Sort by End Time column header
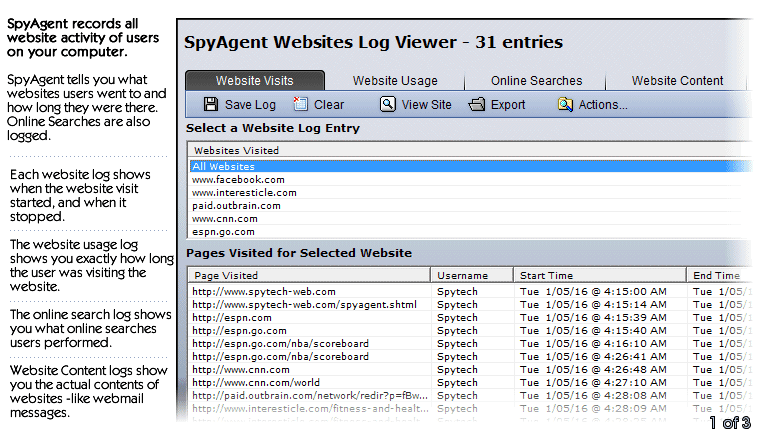 coord(720,275)
